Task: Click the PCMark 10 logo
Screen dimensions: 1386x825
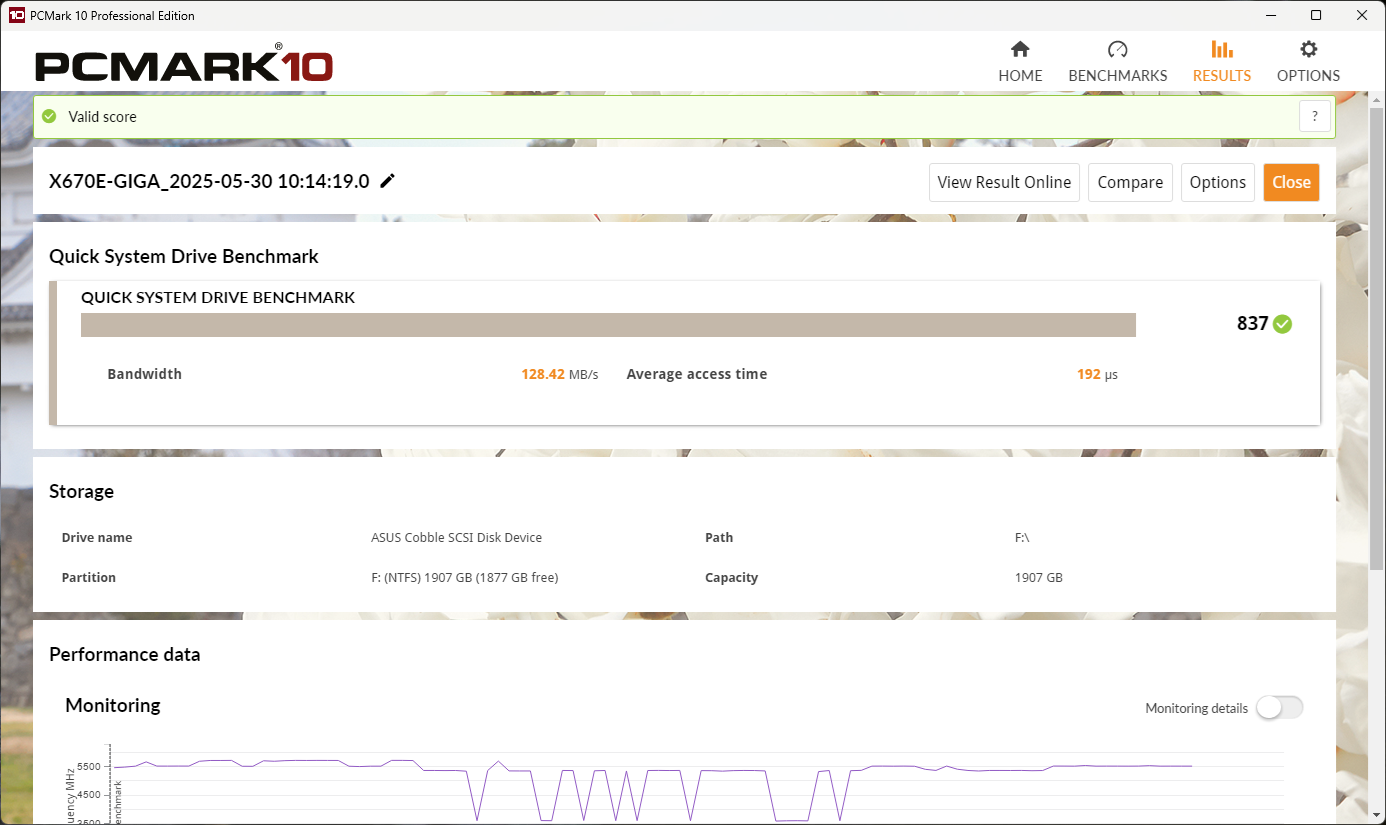Action: pos(184,65)
